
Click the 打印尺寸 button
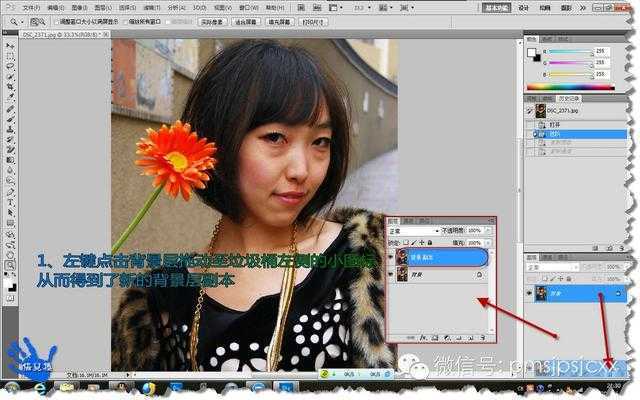(313, 22)
